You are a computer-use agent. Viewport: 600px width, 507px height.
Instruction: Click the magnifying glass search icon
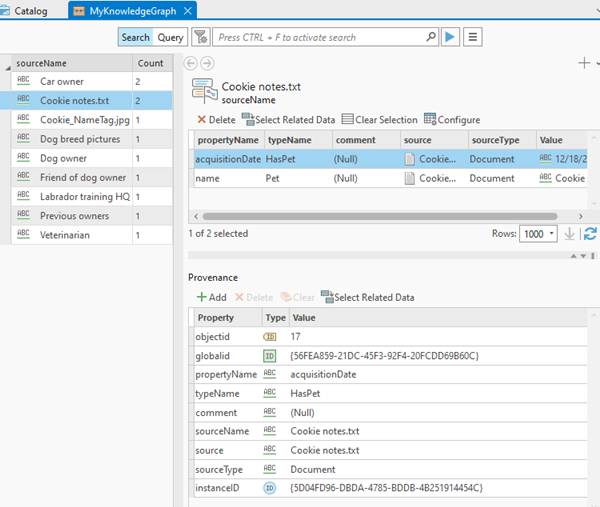point(431,37)
